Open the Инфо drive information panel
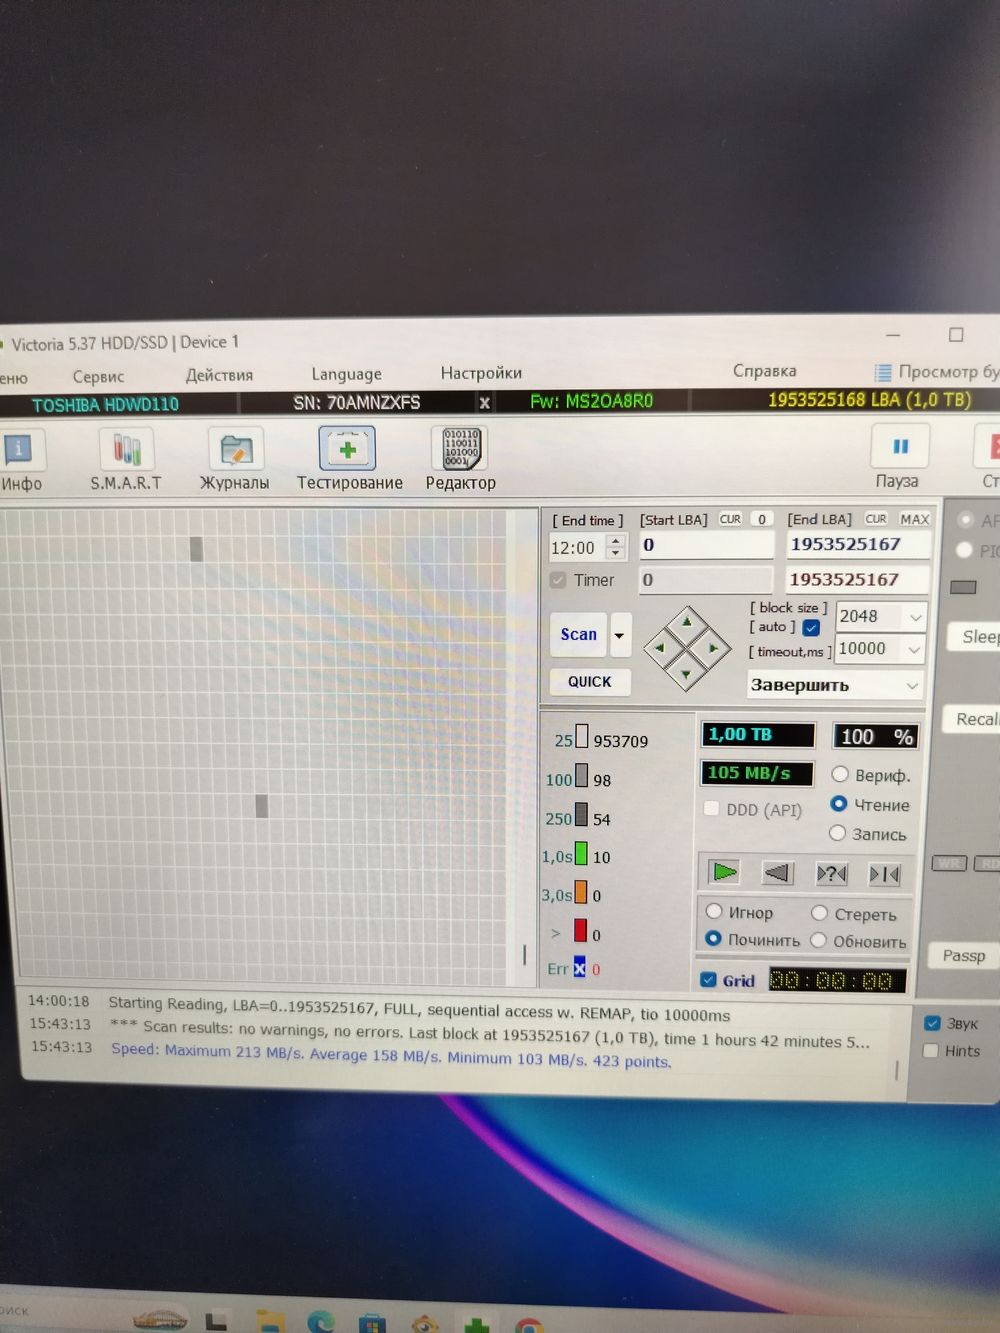1000x1333 pixels. coord(20,460)
